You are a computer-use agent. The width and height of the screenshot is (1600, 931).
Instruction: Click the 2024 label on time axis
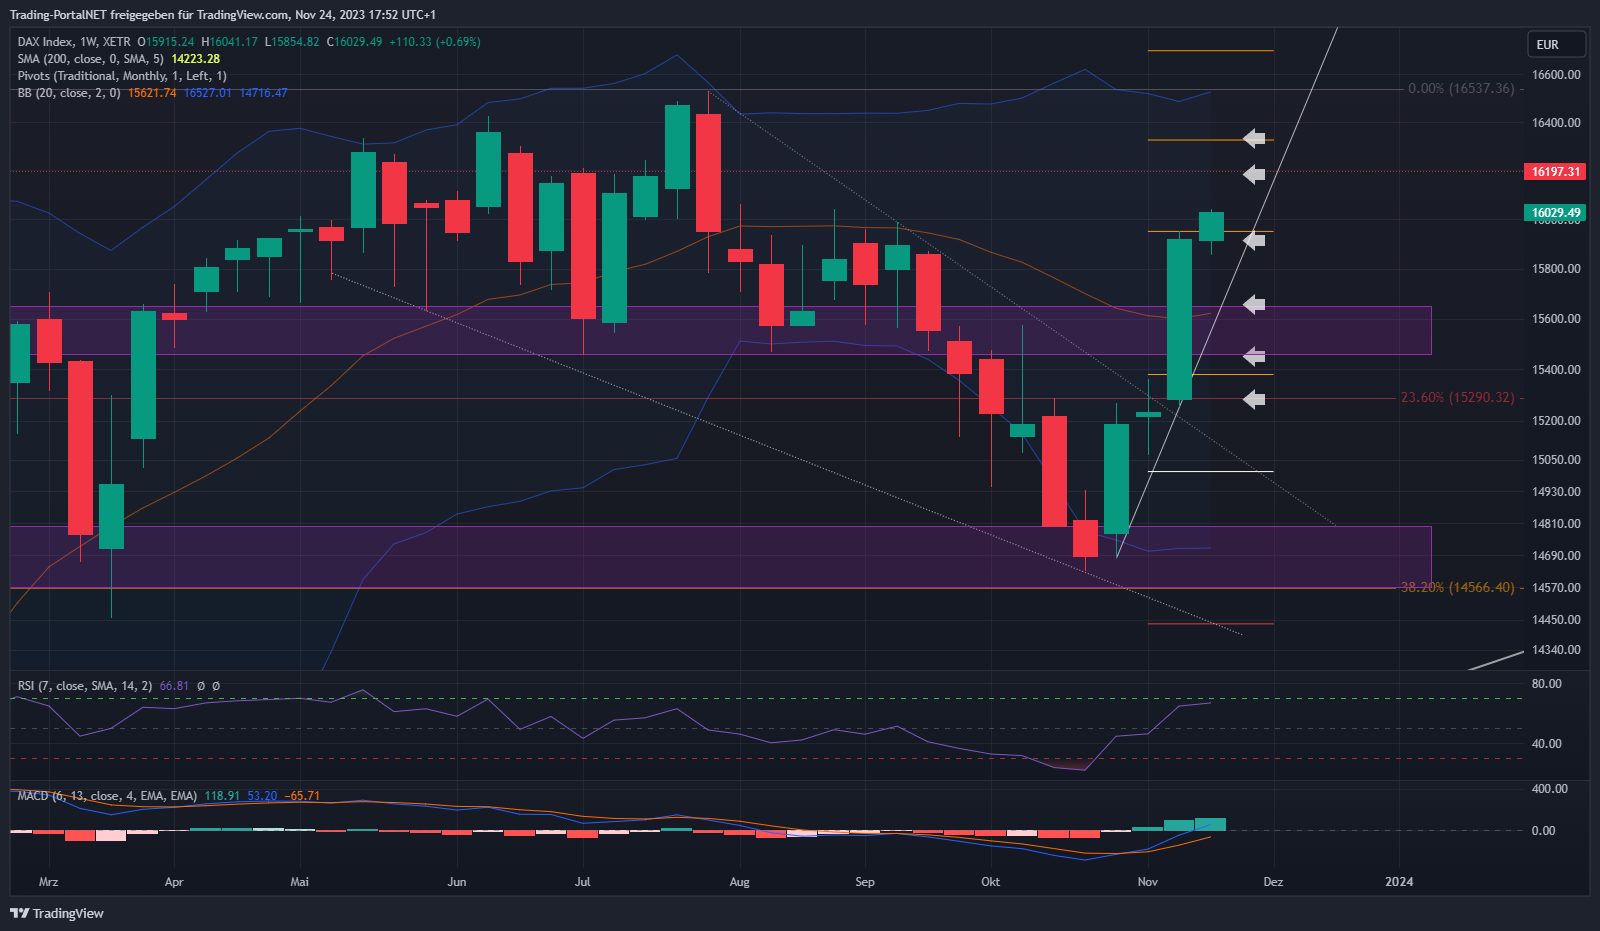click(x=1398, y=882)
